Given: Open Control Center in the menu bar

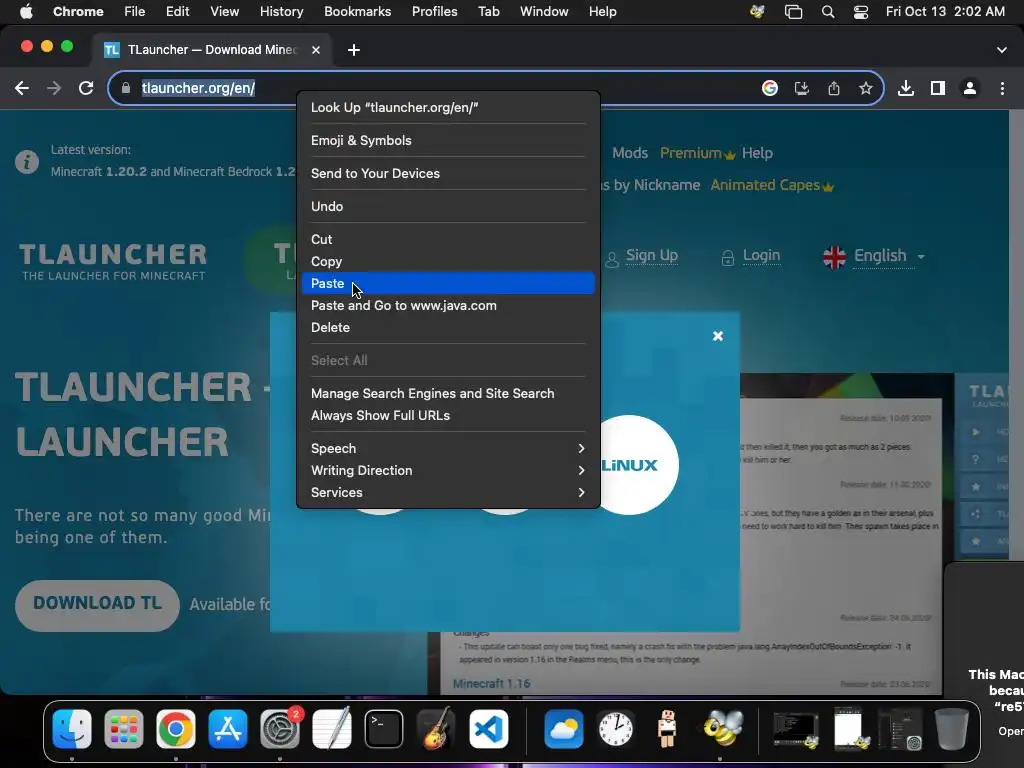Looking at the screenshot, I should tap(861, 12).
